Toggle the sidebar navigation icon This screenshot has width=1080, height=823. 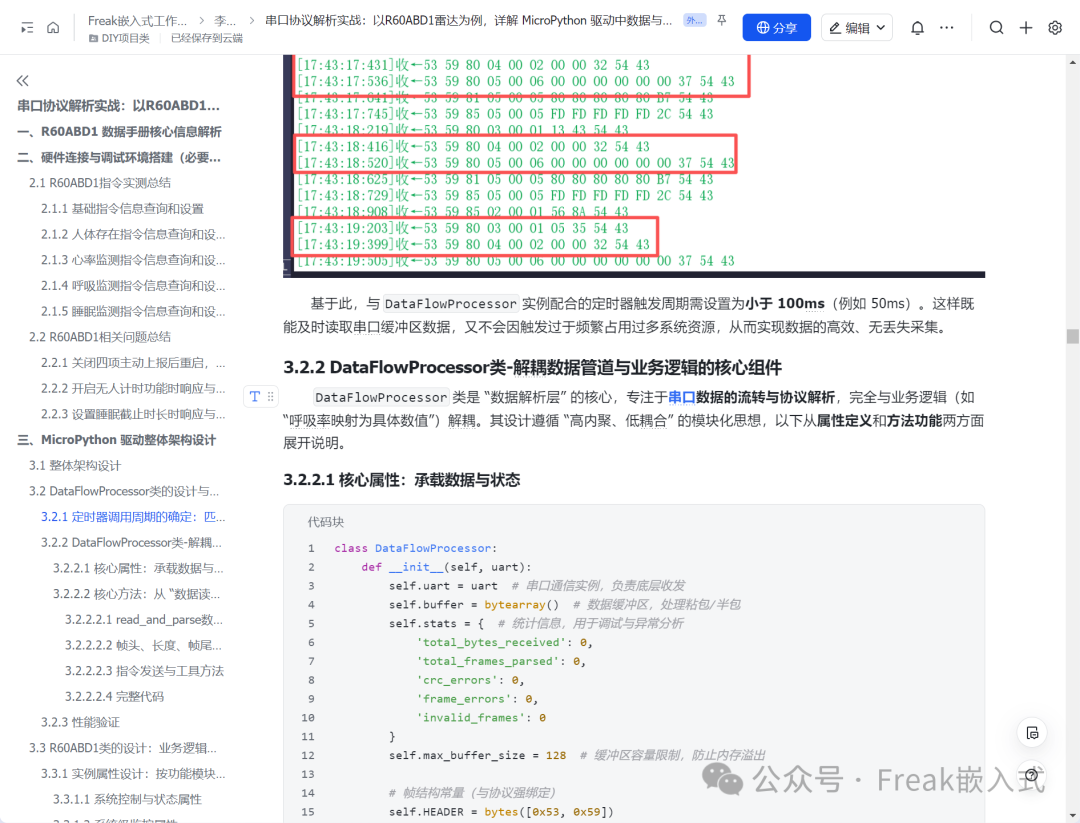pos(27,28)
